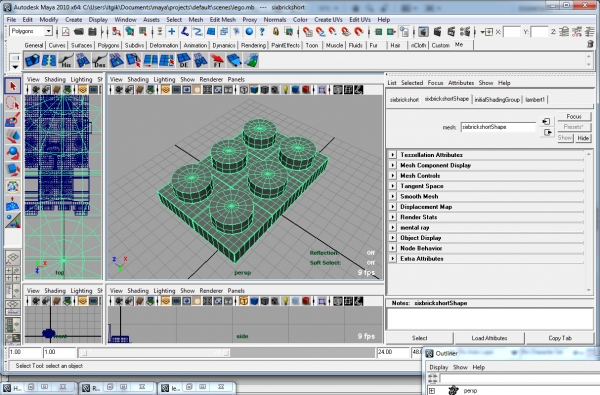Click the shelf icon labeled His

(66, 61)
